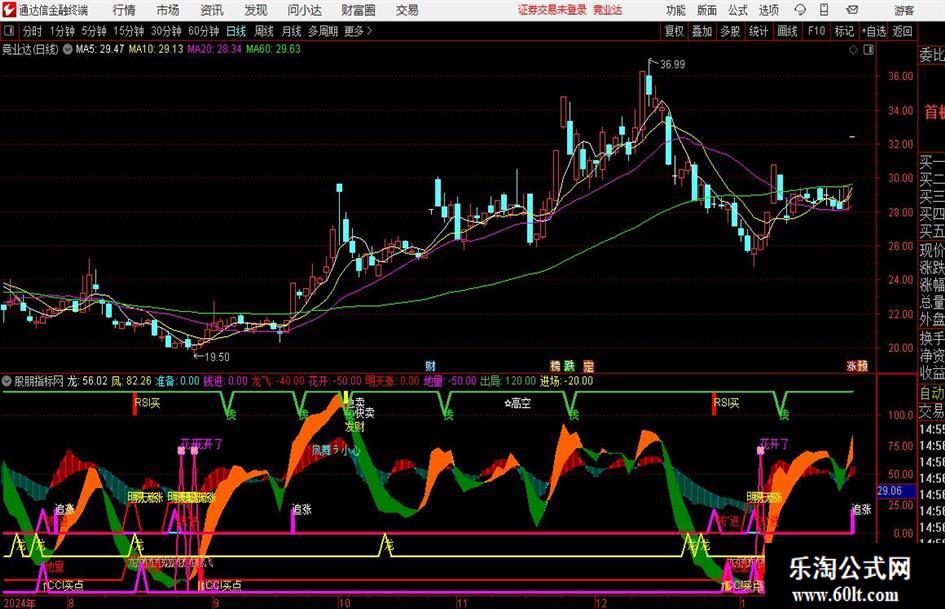Switch to 分时 period tab
The width and height of the screenshot is (945, 609).
(x=33, y=31)
